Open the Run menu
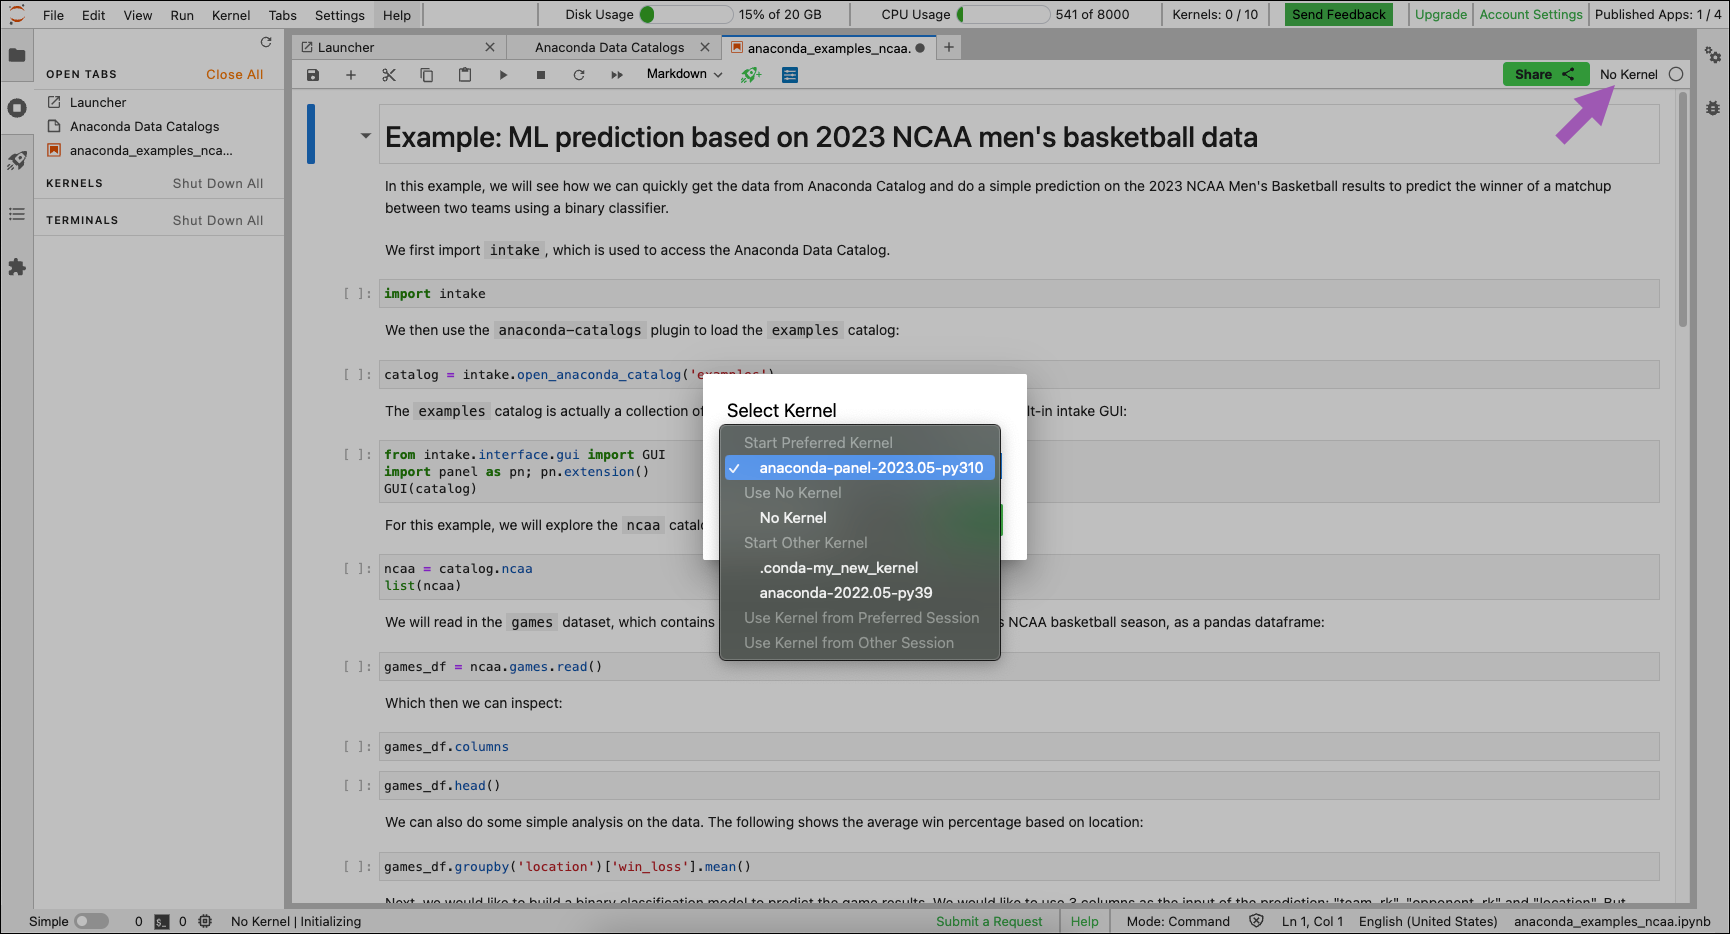 click(x=182, y=15)
